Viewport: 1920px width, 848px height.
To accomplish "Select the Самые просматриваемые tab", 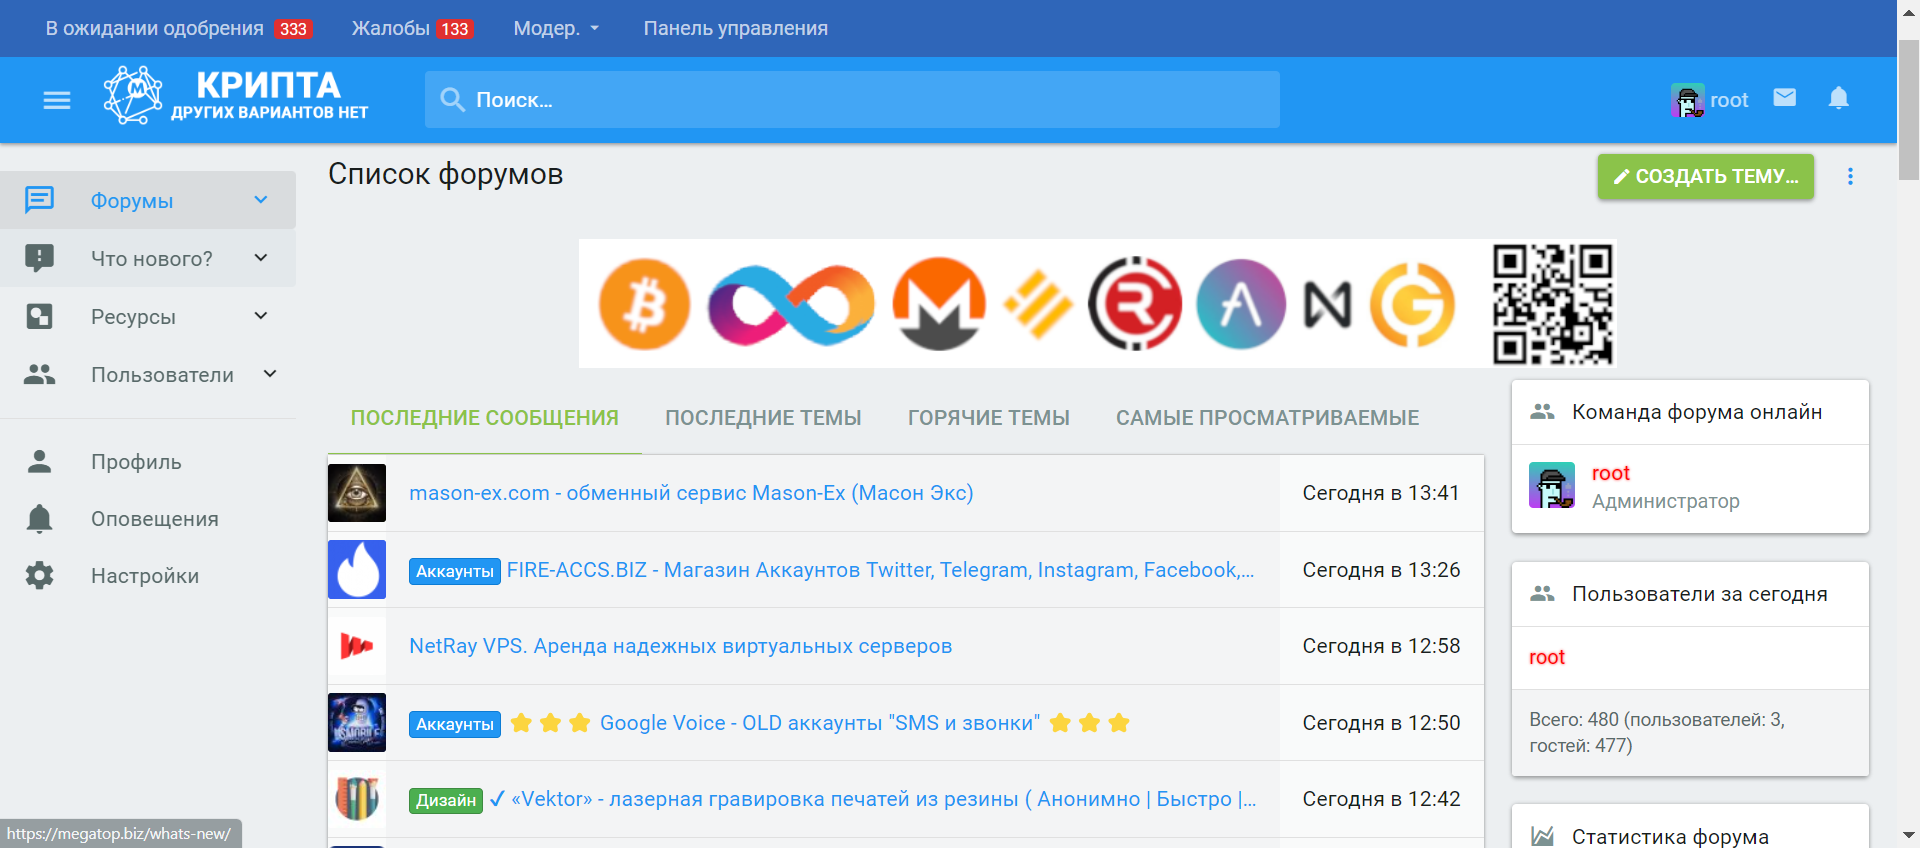I will [1267, 418].
